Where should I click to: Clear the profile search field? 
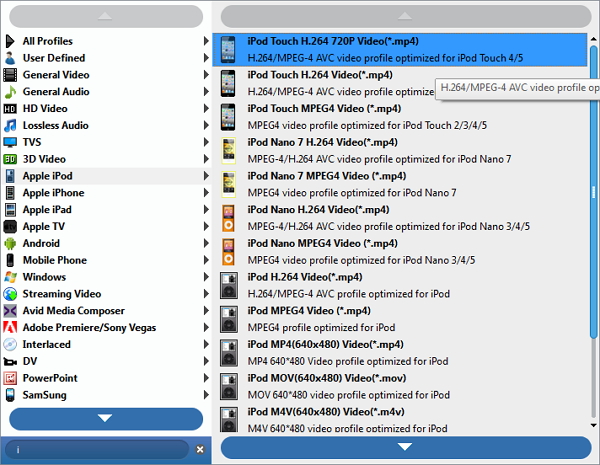[x=200, y=449]
